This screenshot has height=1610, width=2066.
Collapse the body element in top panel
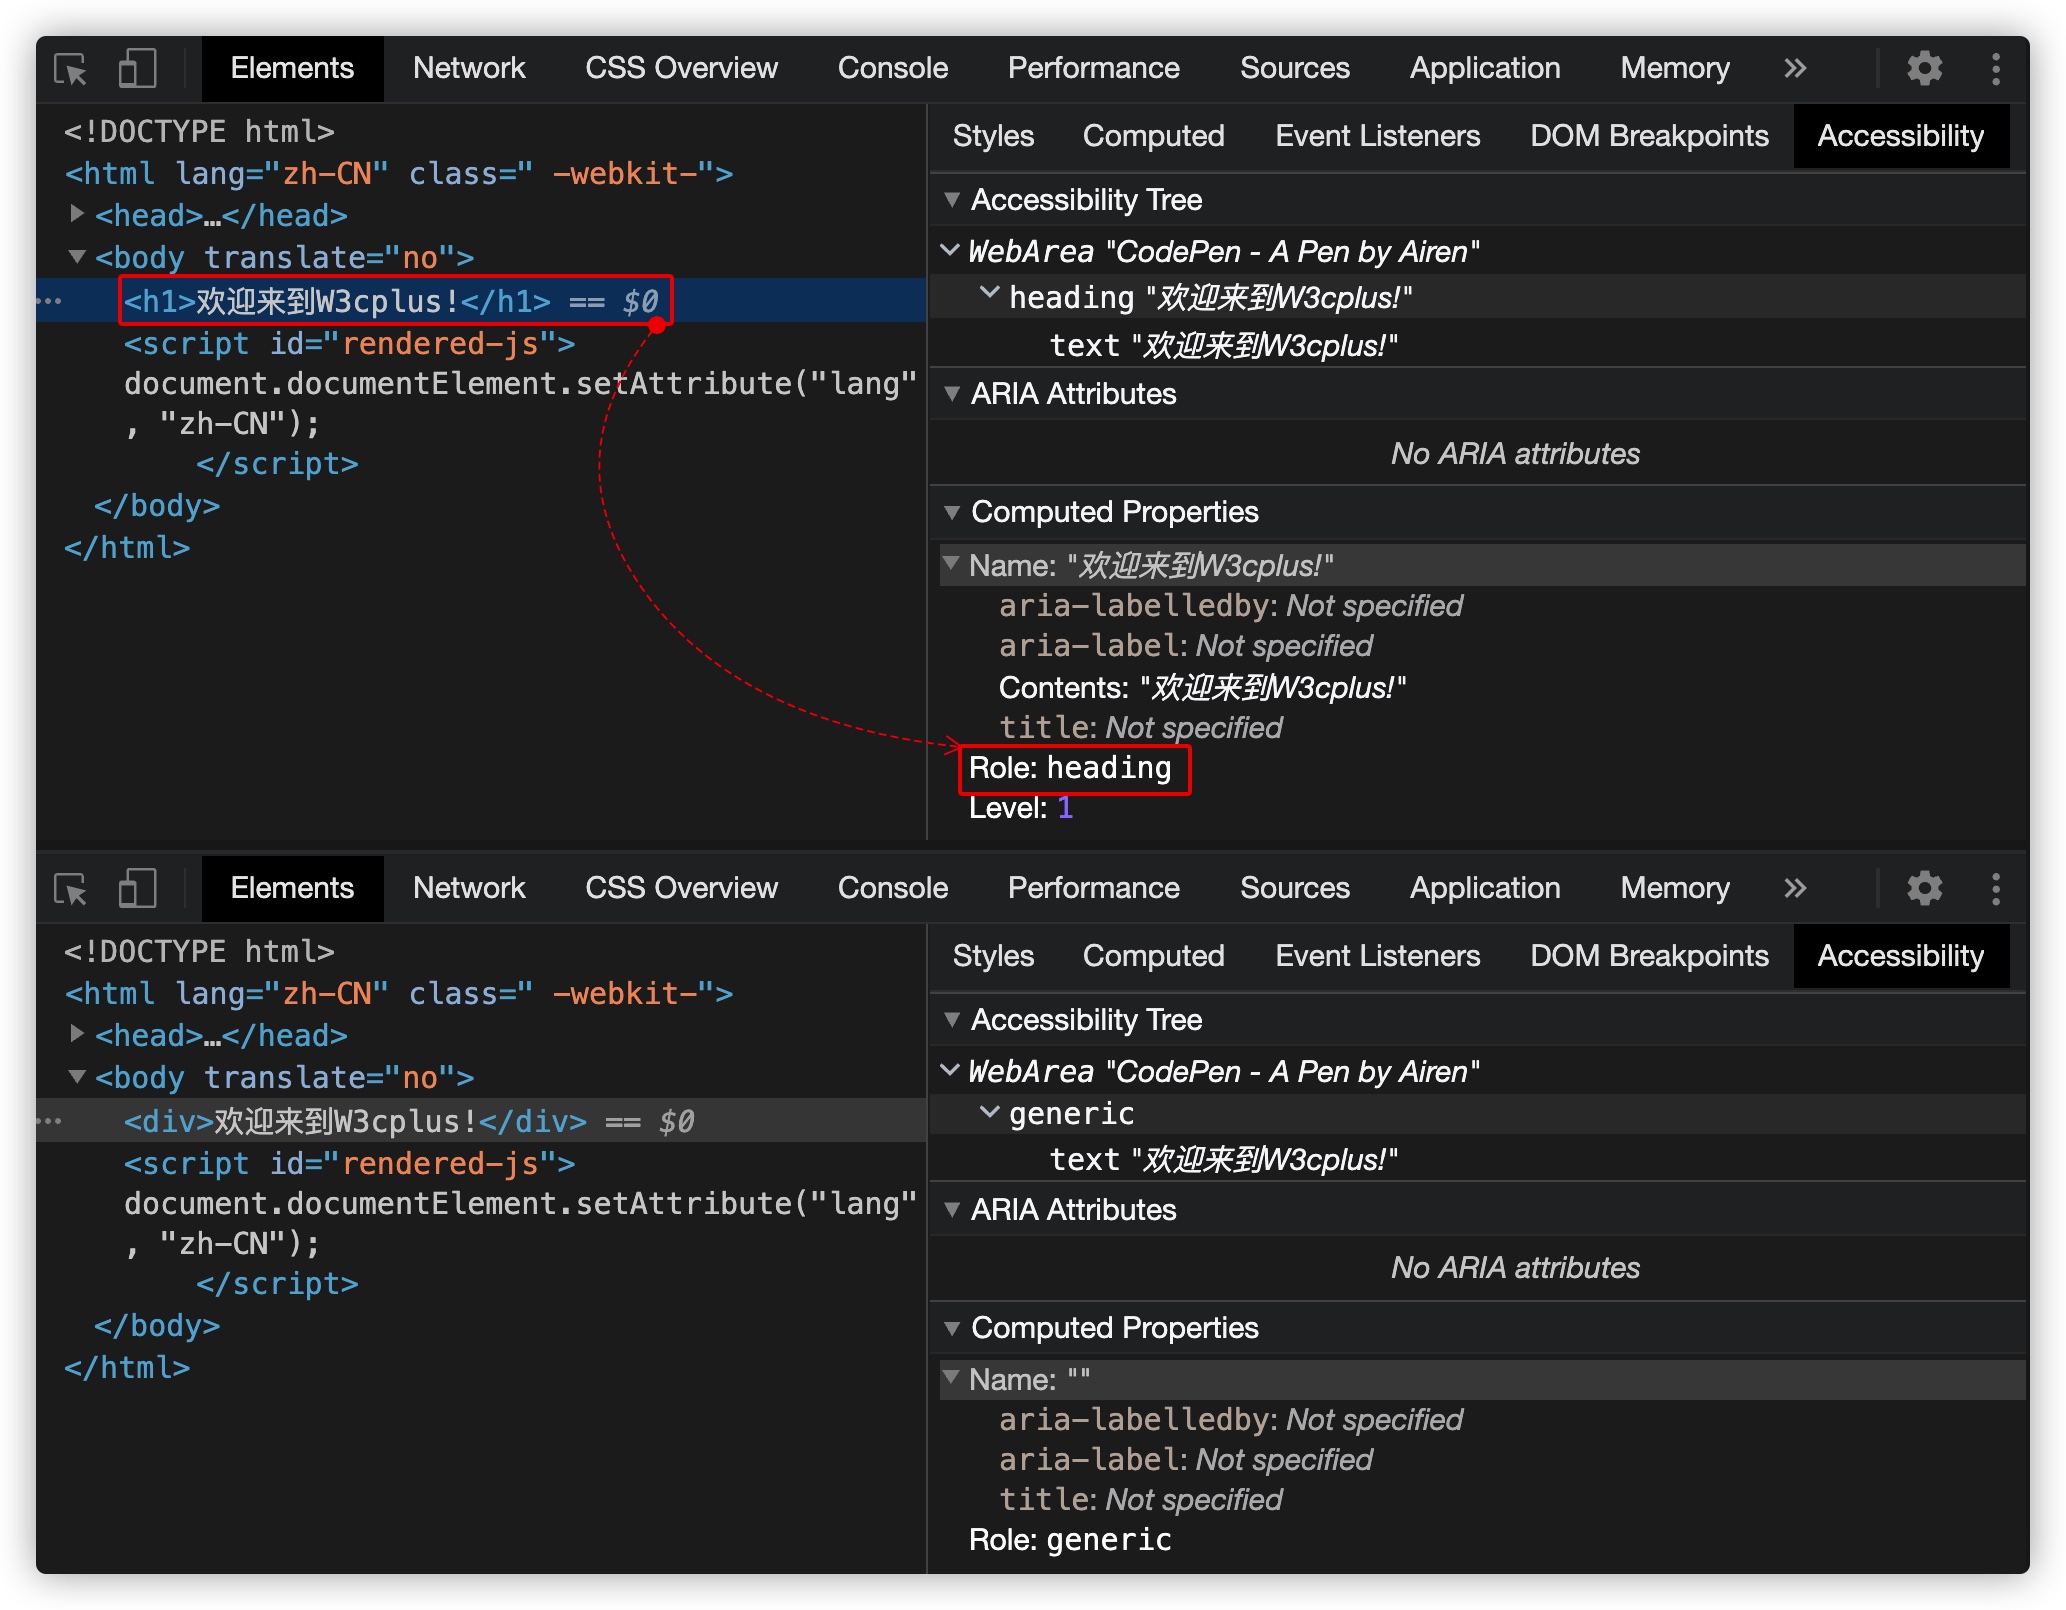(x=77, y=257)
